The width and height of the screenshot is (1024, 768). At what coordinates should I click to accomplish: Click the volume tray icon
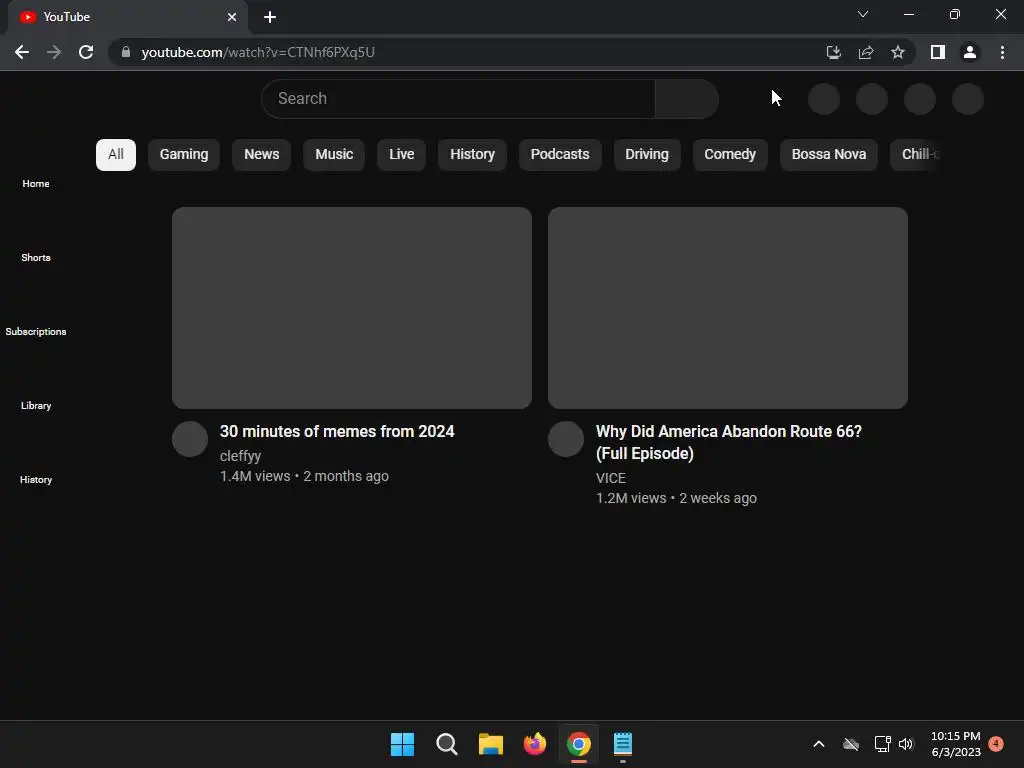click(x=906, y=744)
